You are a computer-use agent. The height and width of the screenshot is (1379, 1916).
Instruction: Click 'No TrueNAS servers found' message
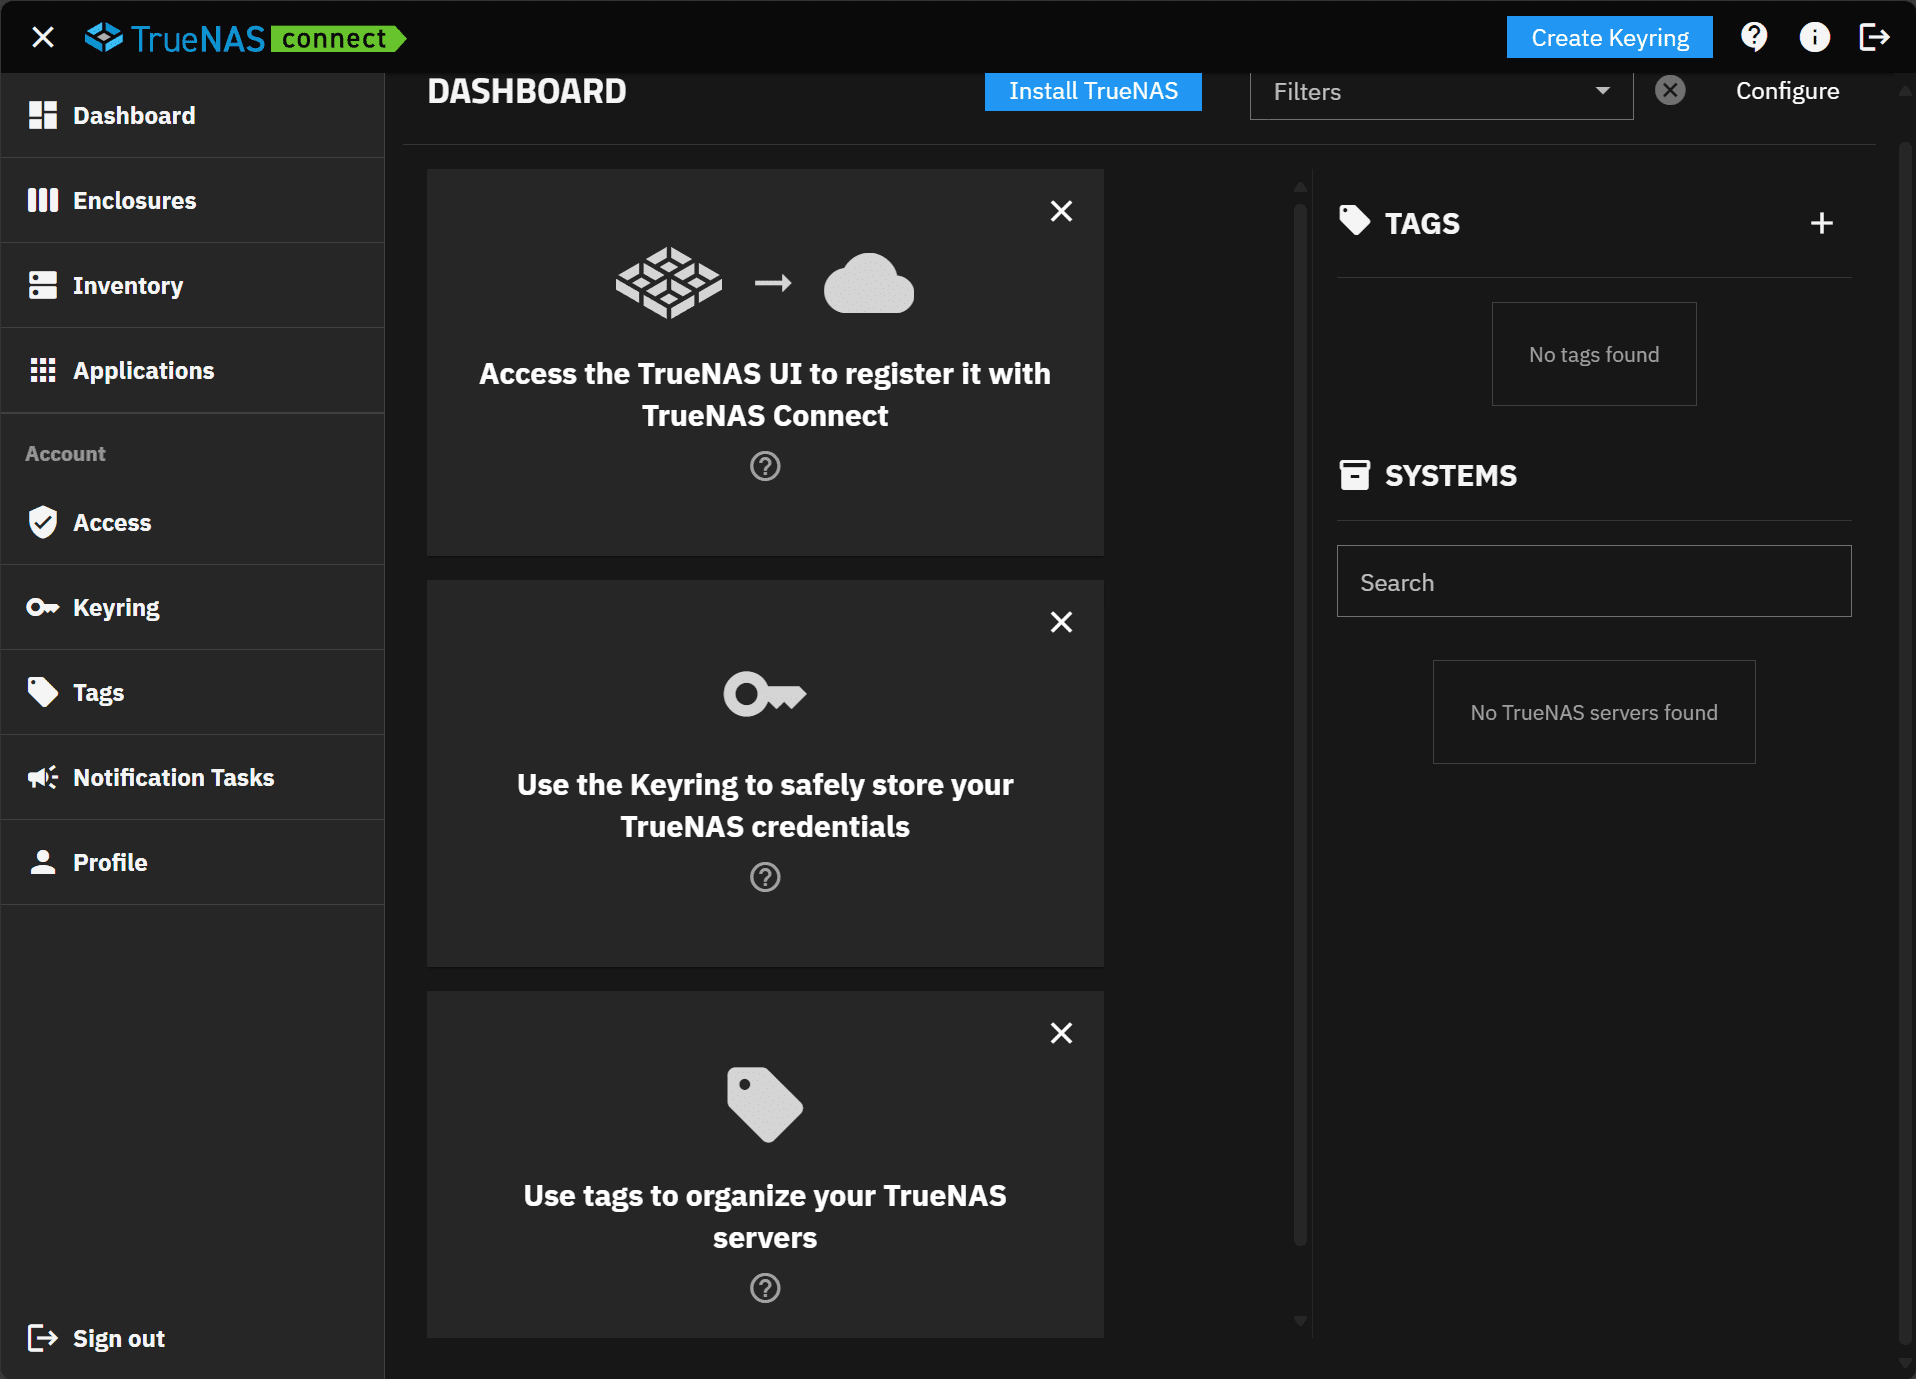point(1594,712)
